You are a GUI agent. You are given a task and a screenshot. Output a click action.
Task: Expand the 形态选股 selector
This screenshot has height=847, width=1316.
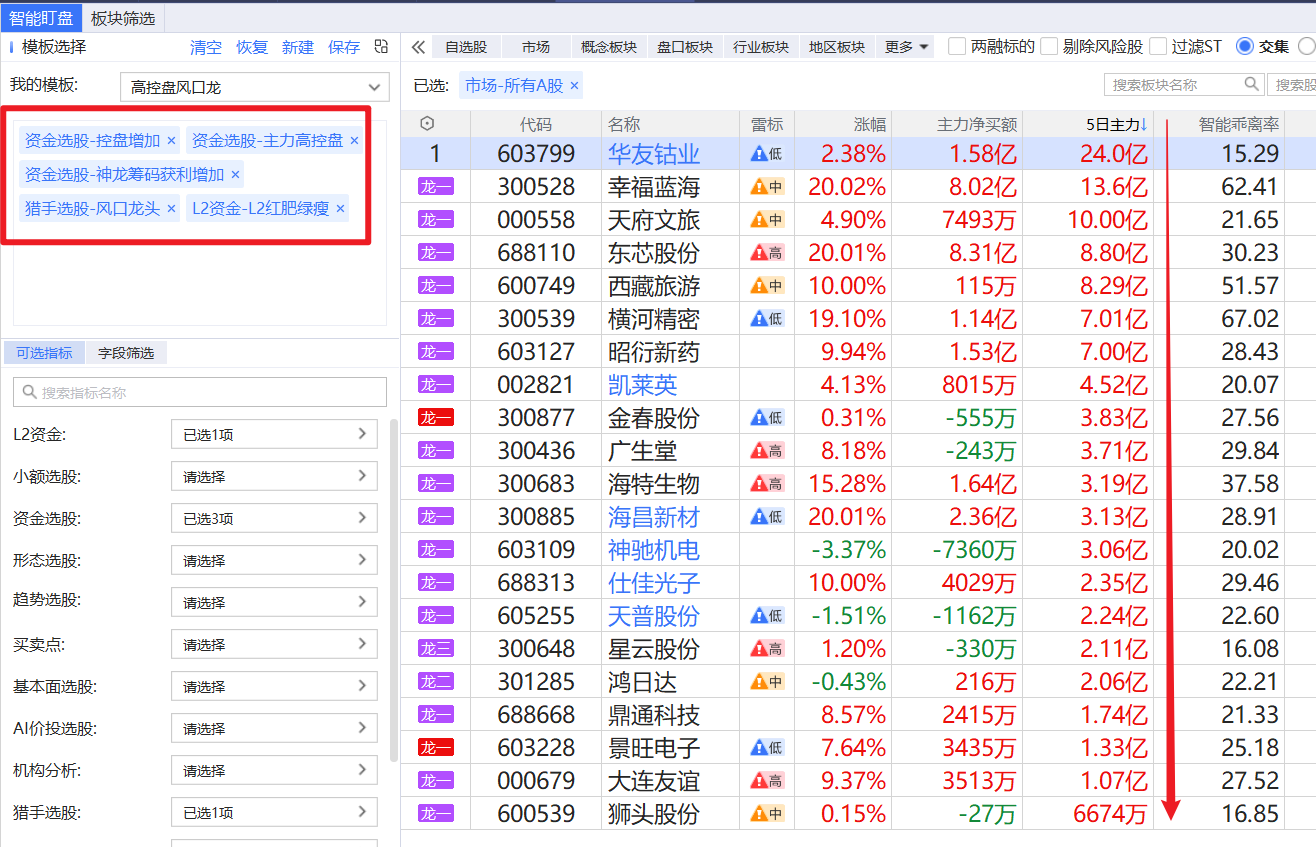(x=274, y=561)
